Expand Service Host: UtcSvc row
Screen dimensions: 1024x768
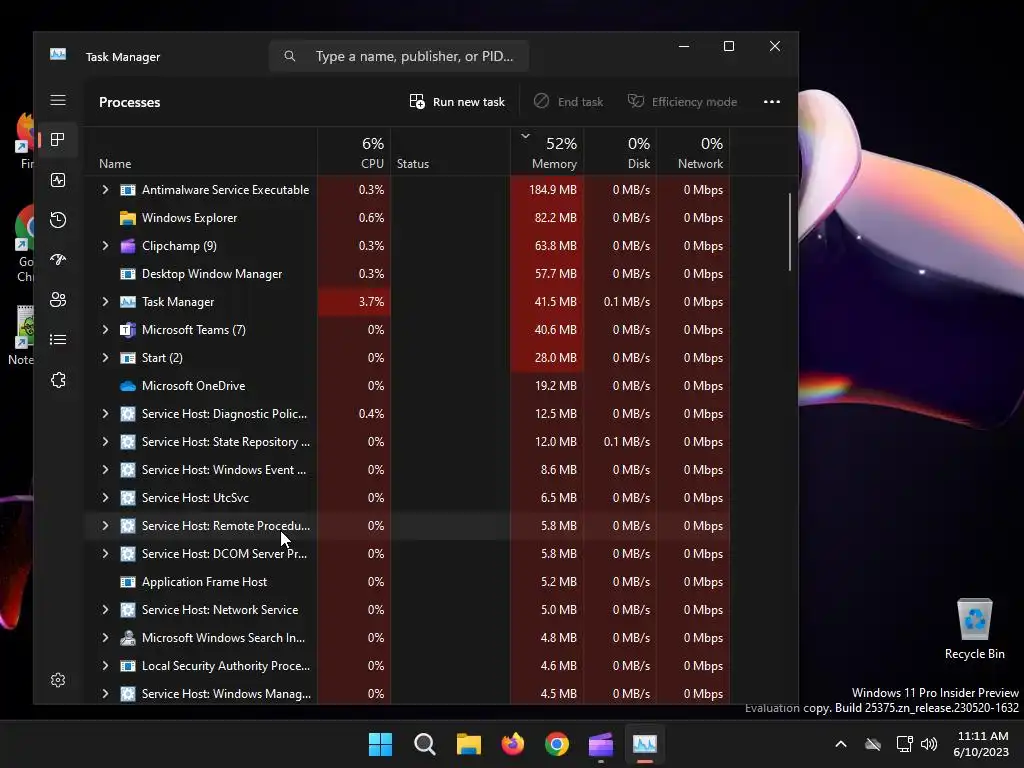[105, 498]
